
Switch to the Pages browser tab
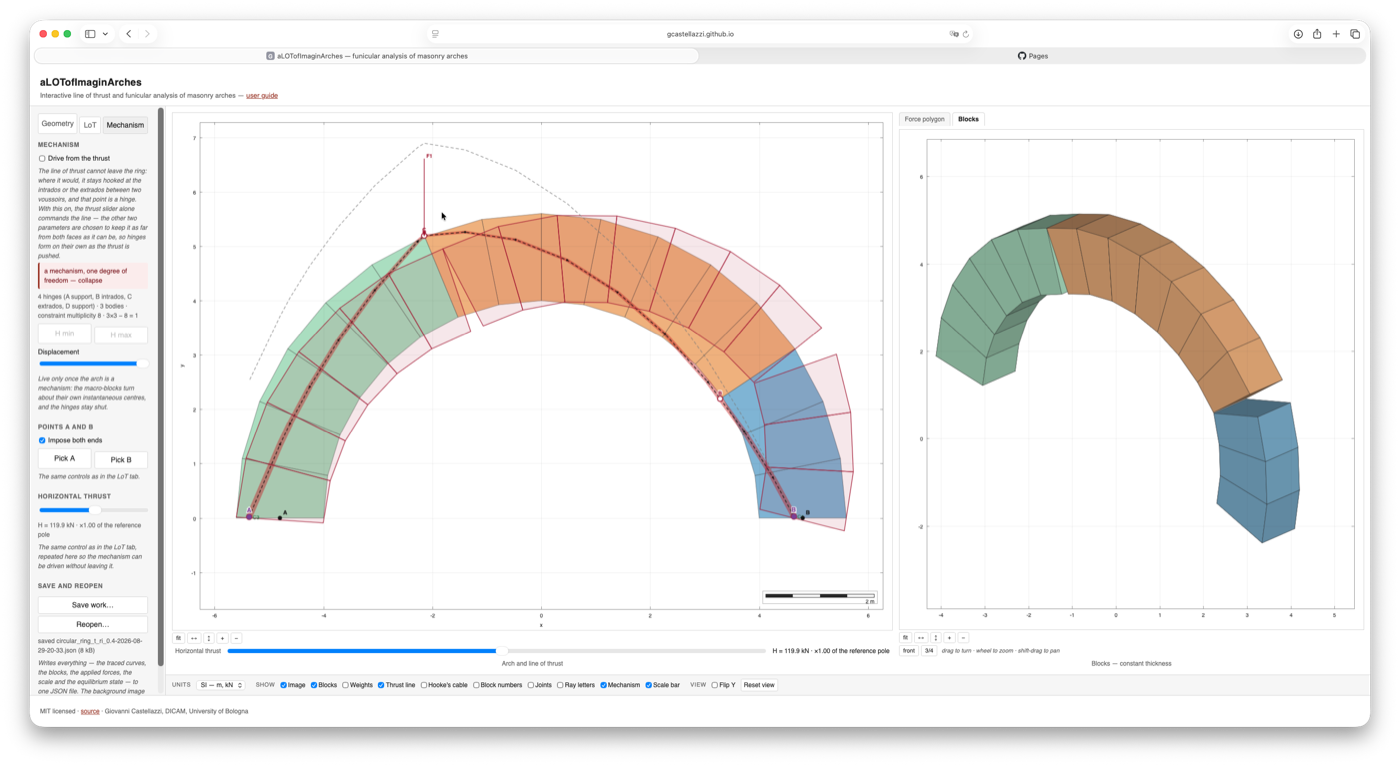[x=1033, y=56]
